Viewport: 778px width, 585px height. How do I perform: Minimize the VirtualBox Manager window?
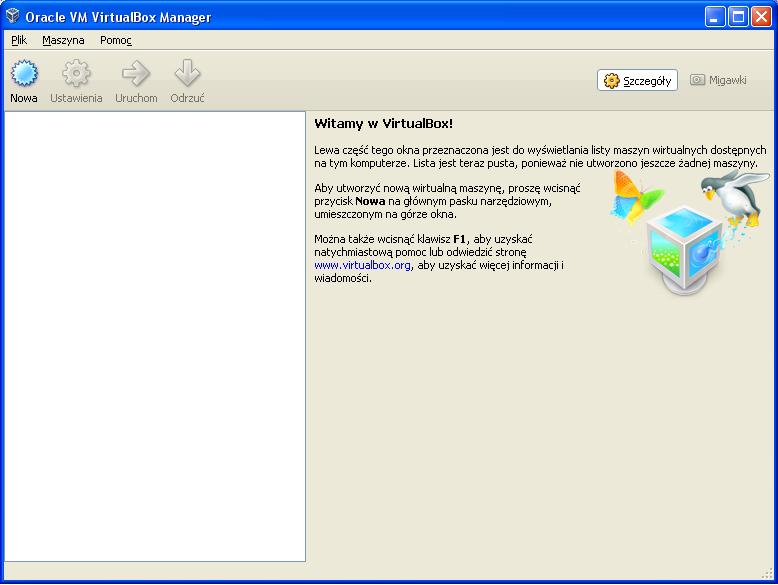click(x=715, y=17)
